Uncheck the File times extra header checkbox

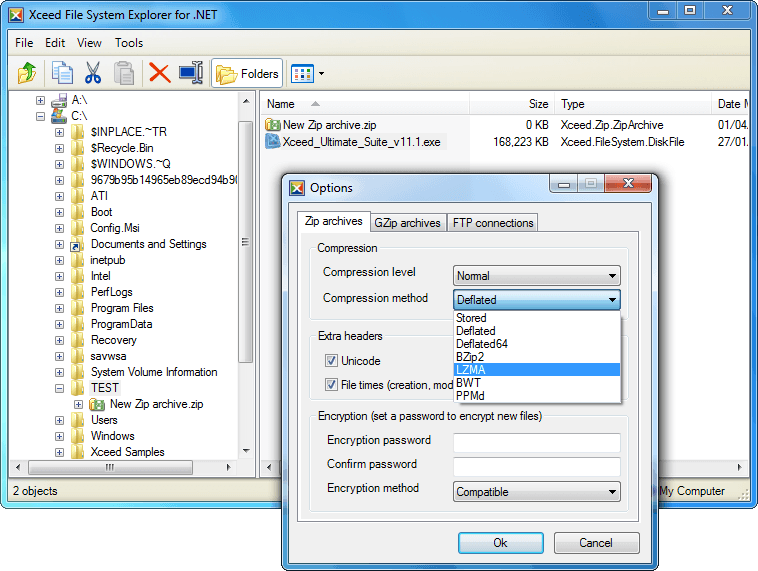331,385
